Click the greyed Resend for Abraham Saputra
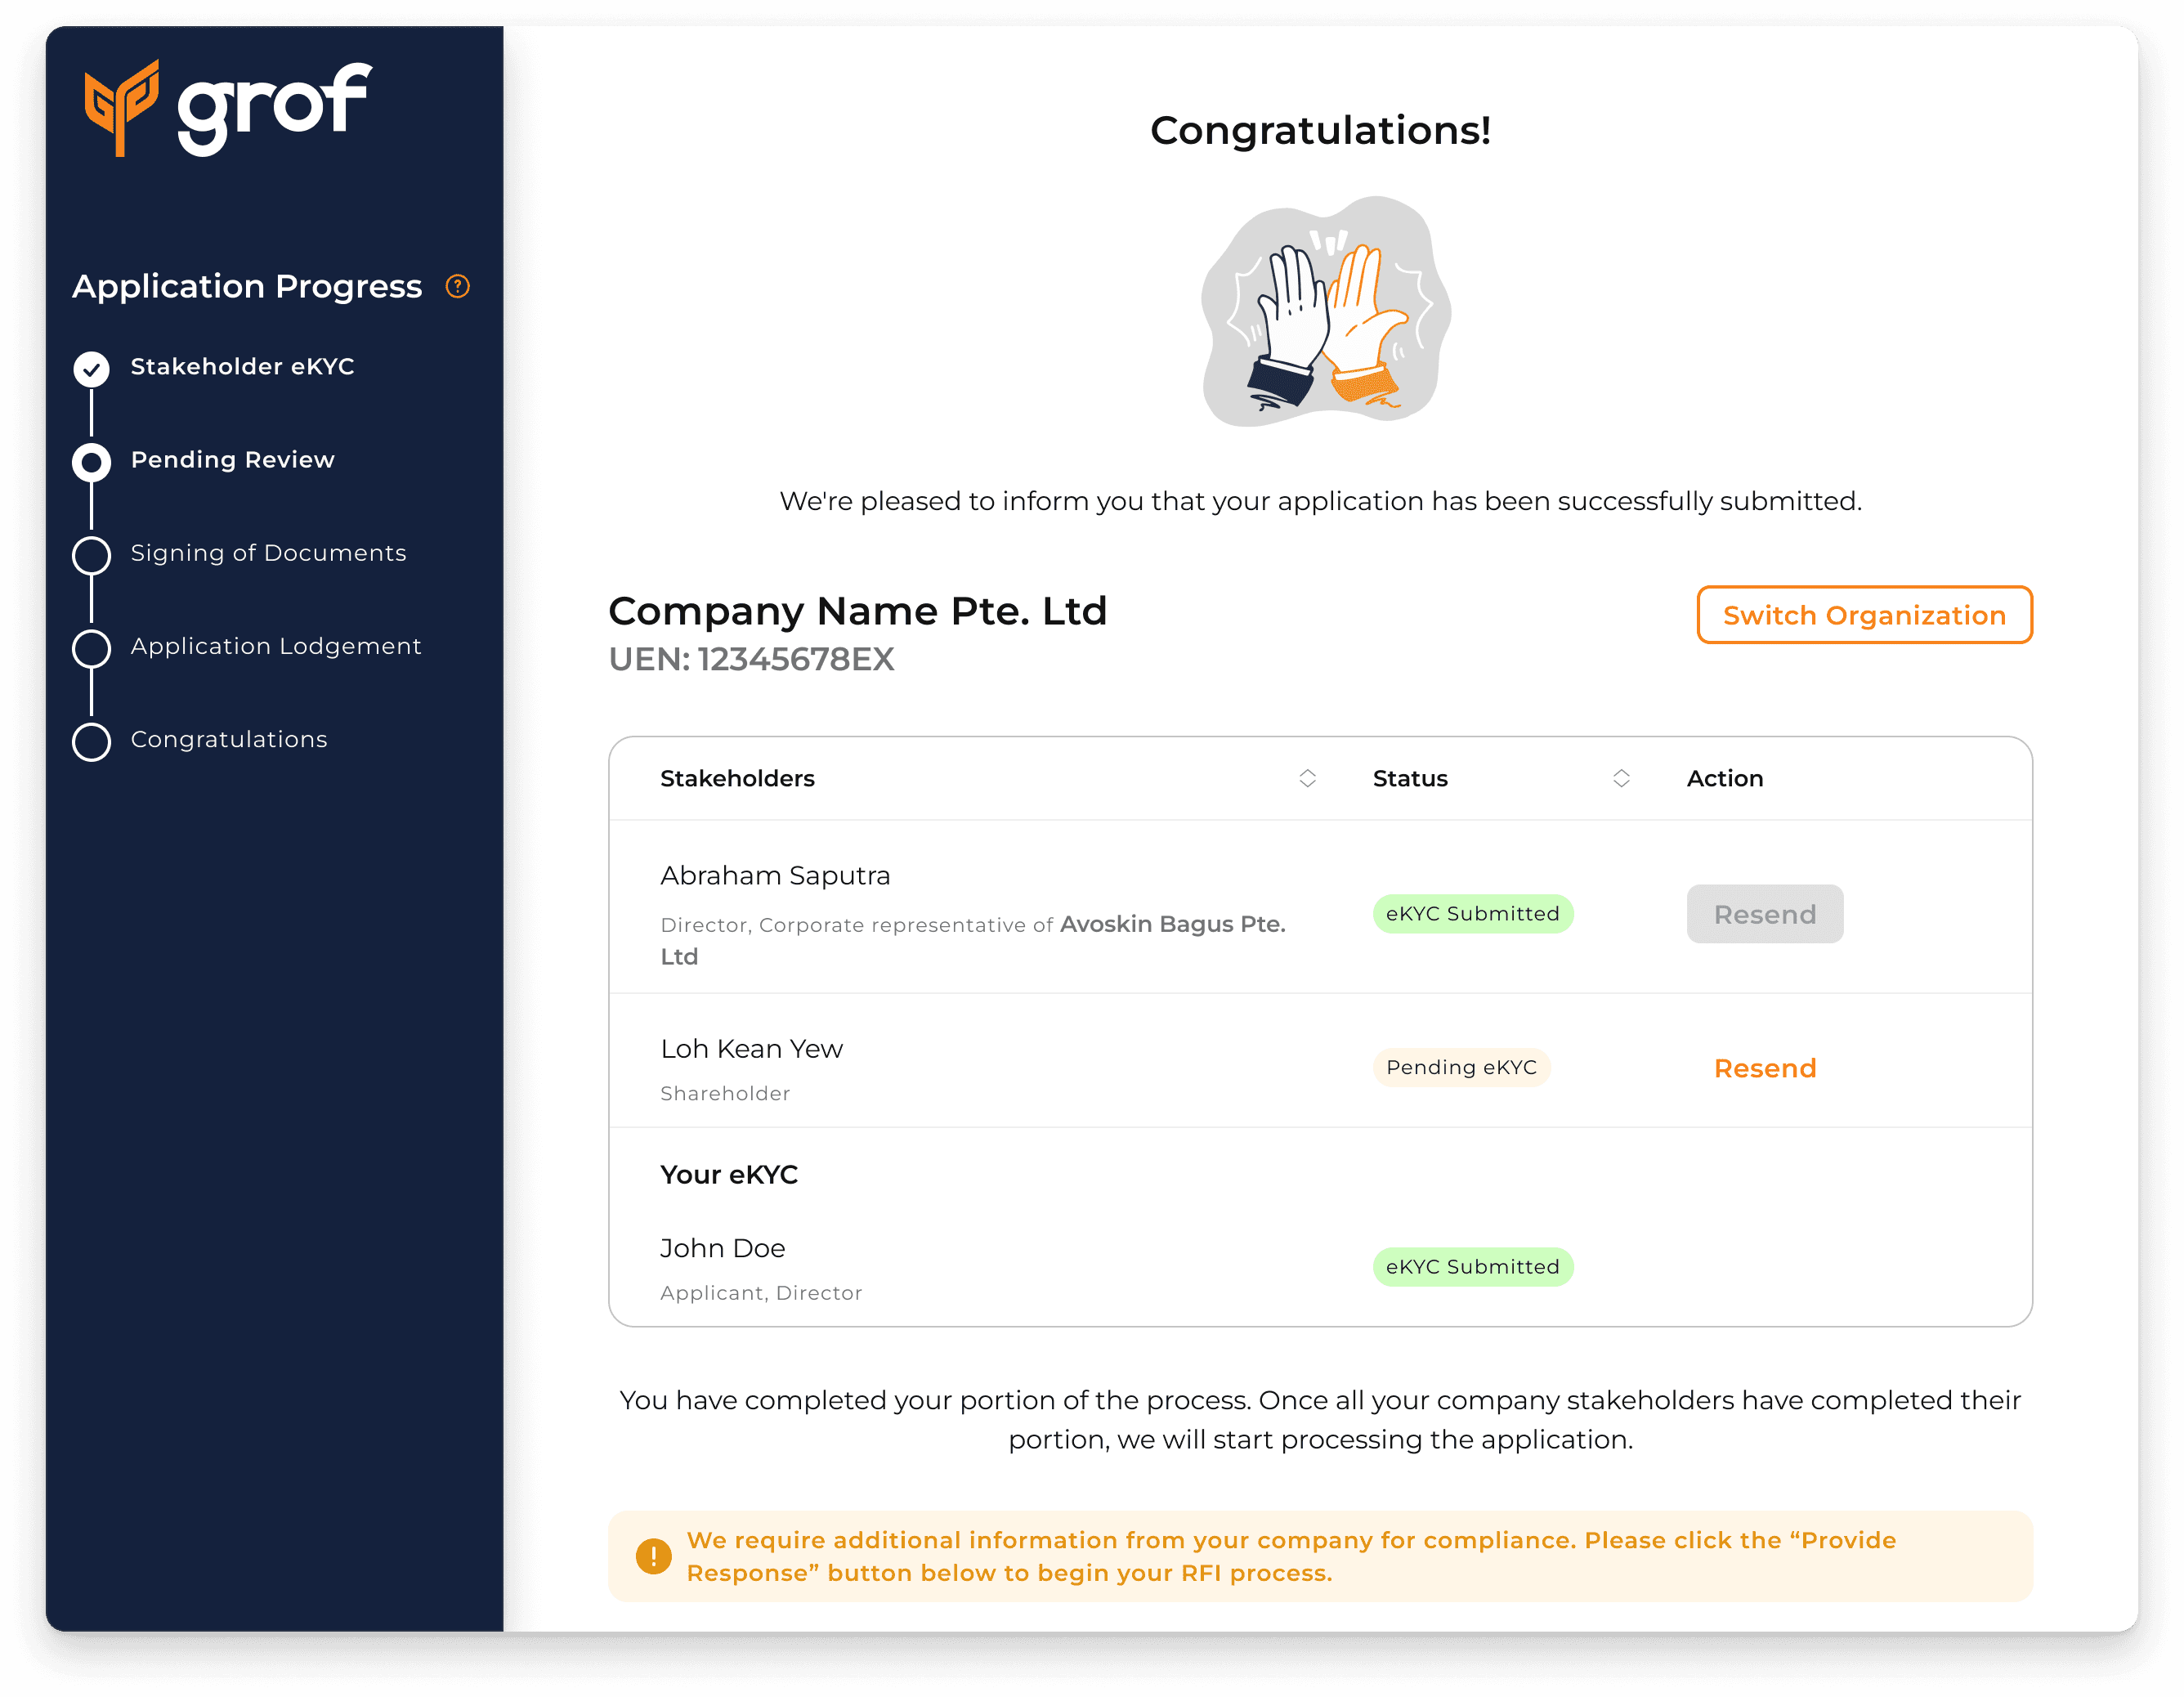 1764,914
